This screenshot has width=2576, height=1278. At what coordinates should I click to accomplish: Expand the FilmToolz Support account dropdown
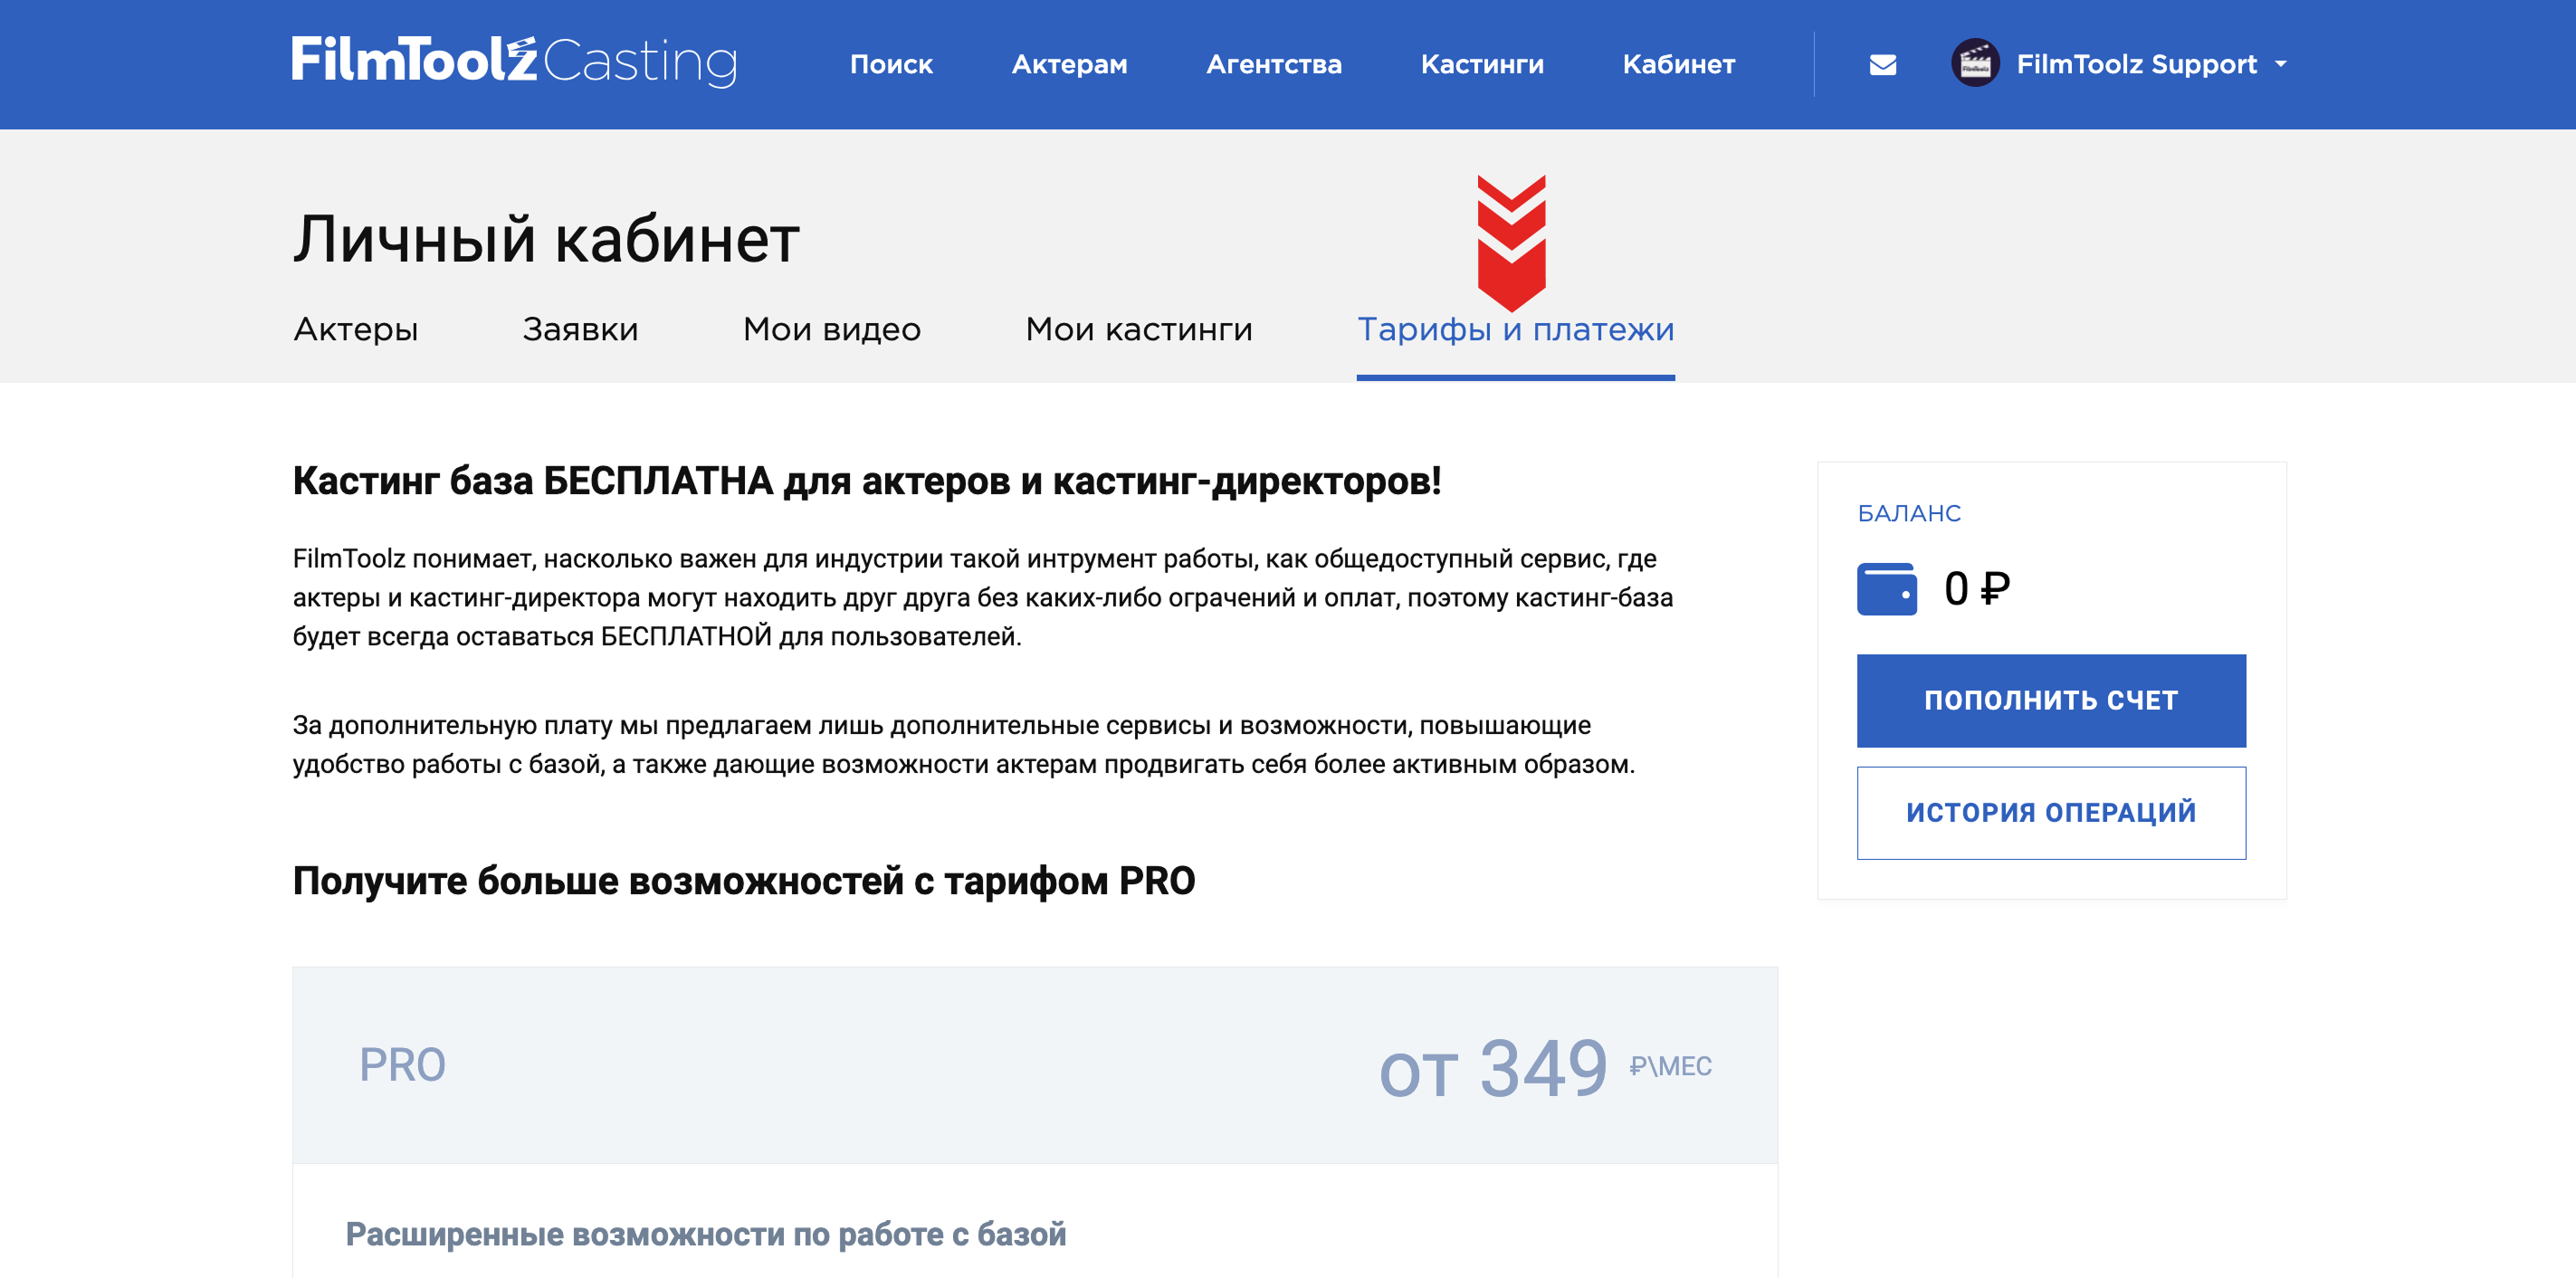pos(2281,64)
